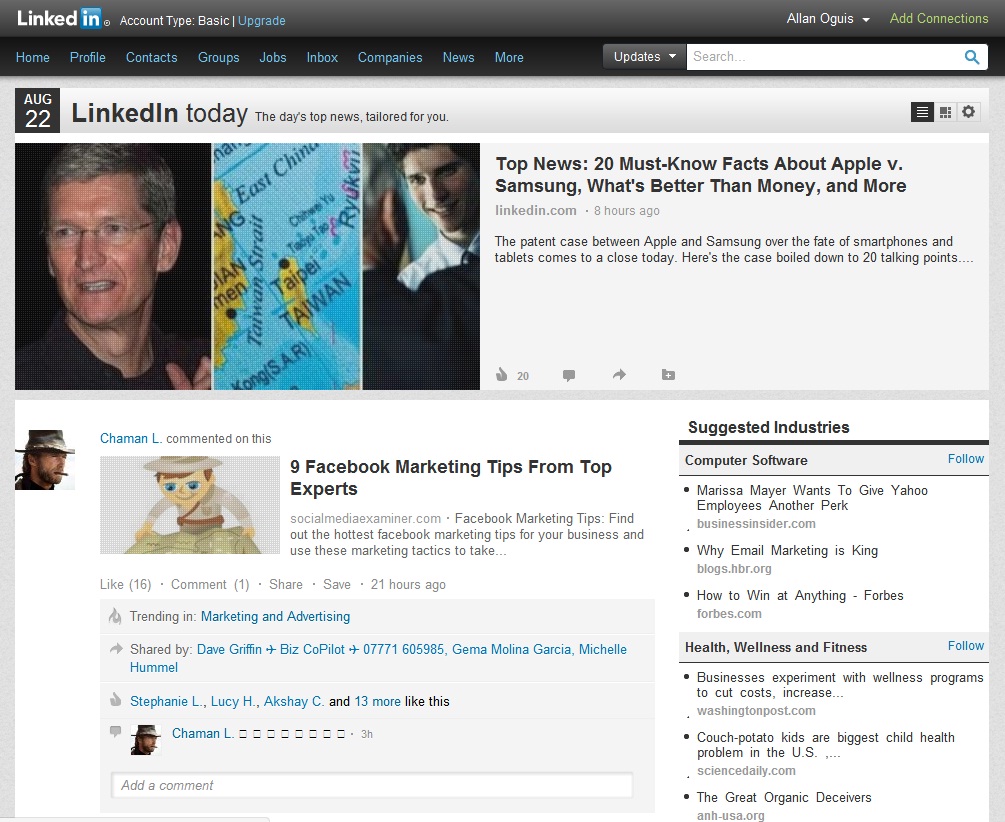
Task: Click the thumbs-up icon on the Apple story
Action: tap(501, 374)
